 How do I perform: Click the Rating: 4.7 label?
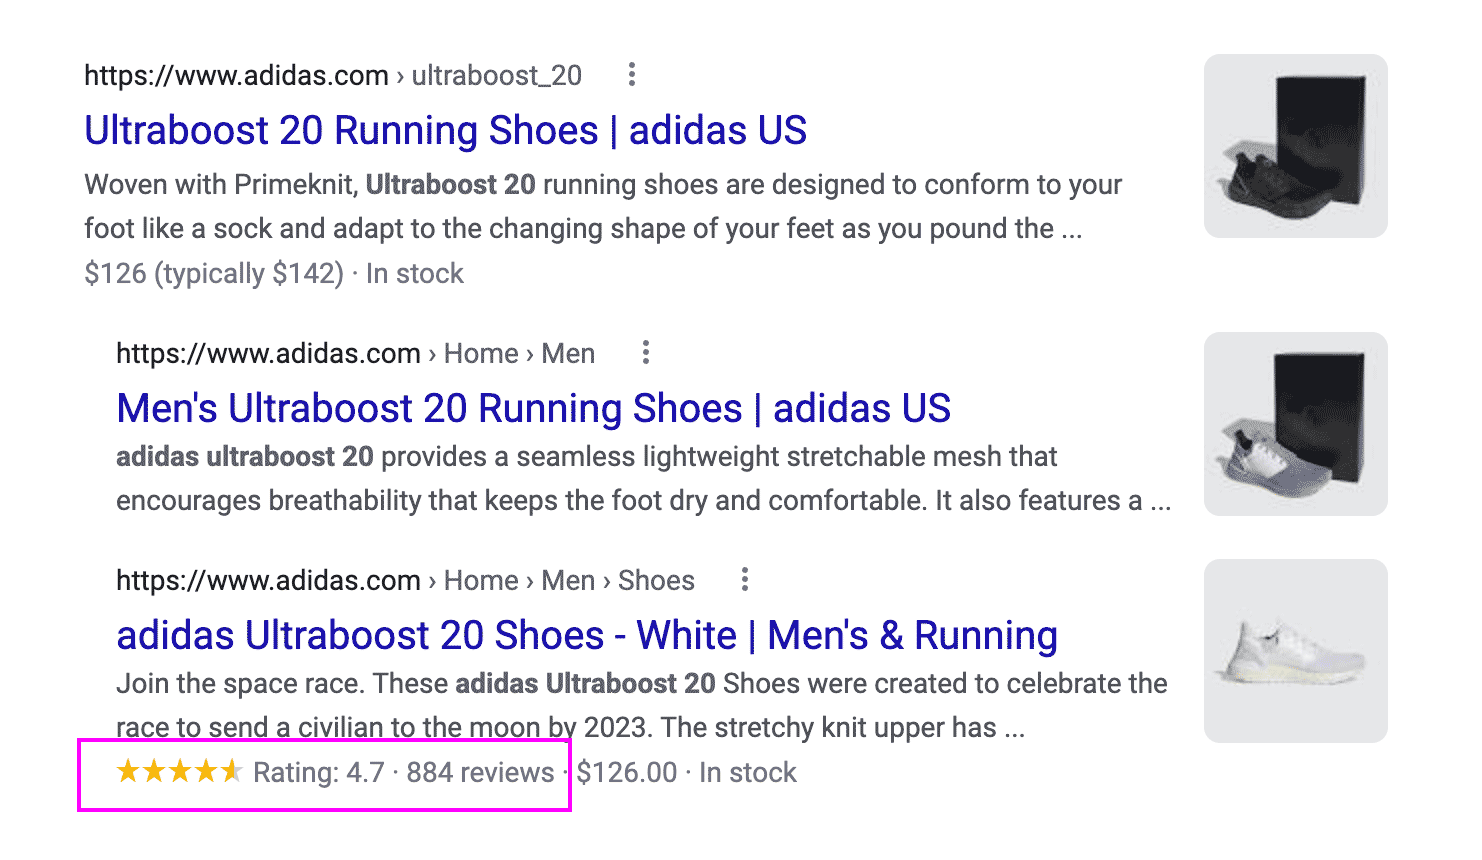(x=318, y=772)
